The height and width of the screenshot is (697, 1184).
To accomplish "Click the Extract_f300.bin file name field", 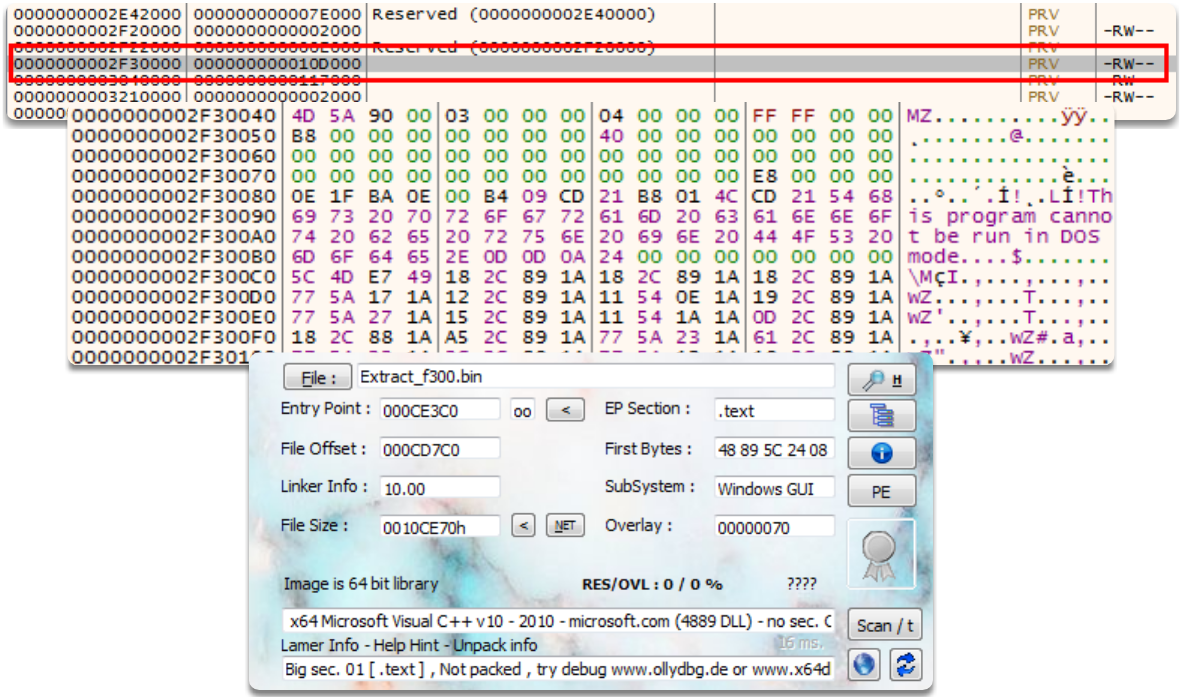I will pos(596,377).
